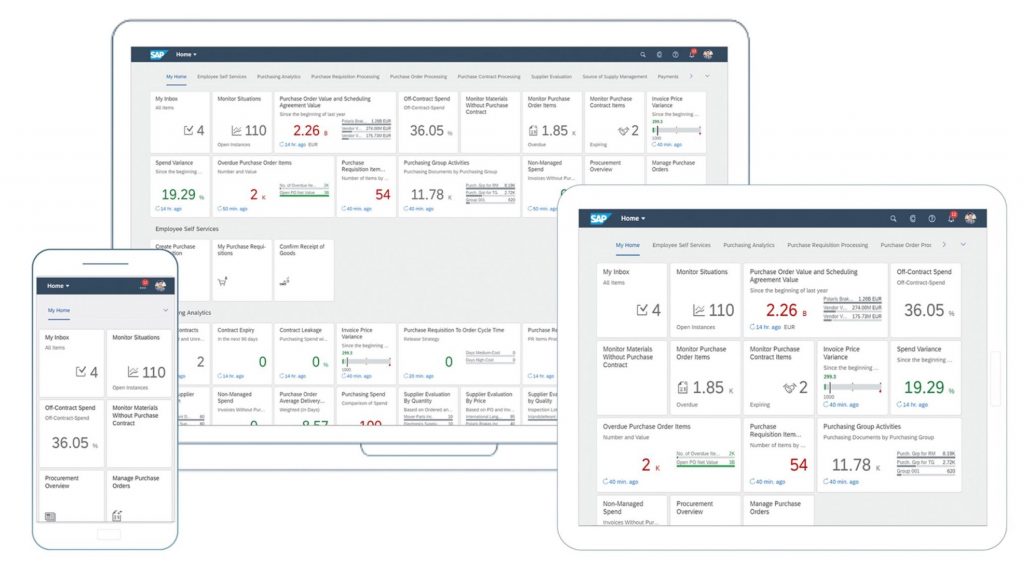Click the device/mobile icon in the header
Screen dimensions: 1024x576
coord(659,55)
